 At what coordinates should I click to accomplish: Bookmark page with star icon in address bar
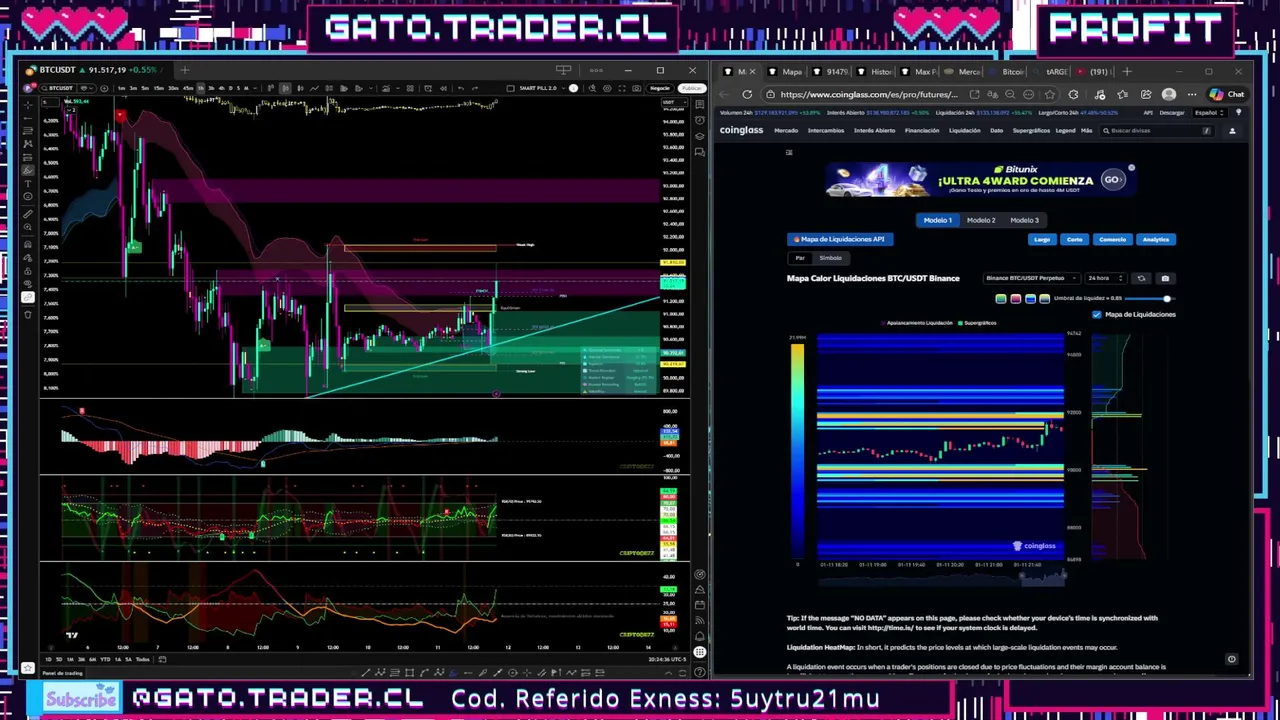[1049, 94]
